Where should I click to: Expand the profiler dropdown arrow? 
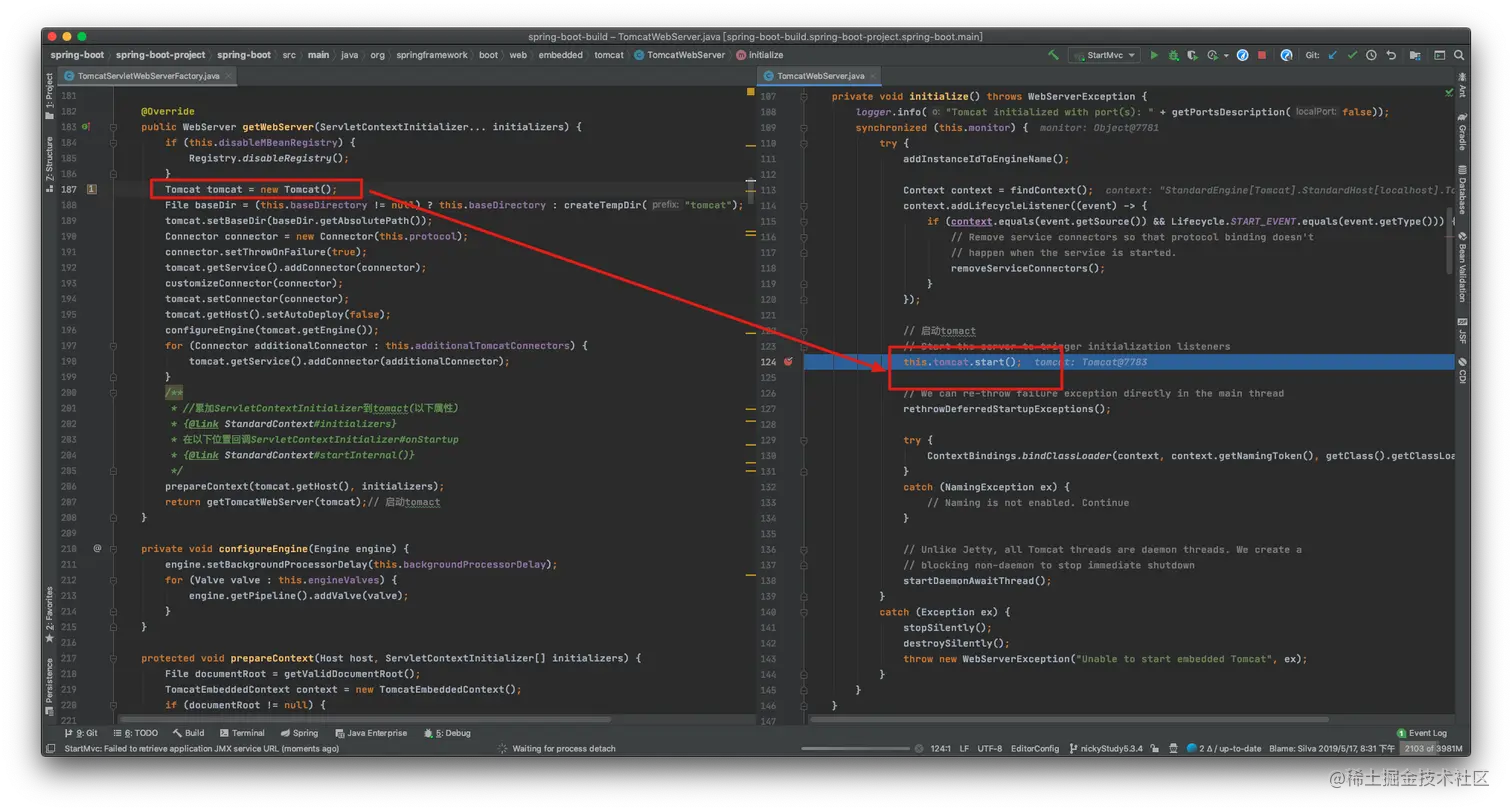[x=1226, y=56]
